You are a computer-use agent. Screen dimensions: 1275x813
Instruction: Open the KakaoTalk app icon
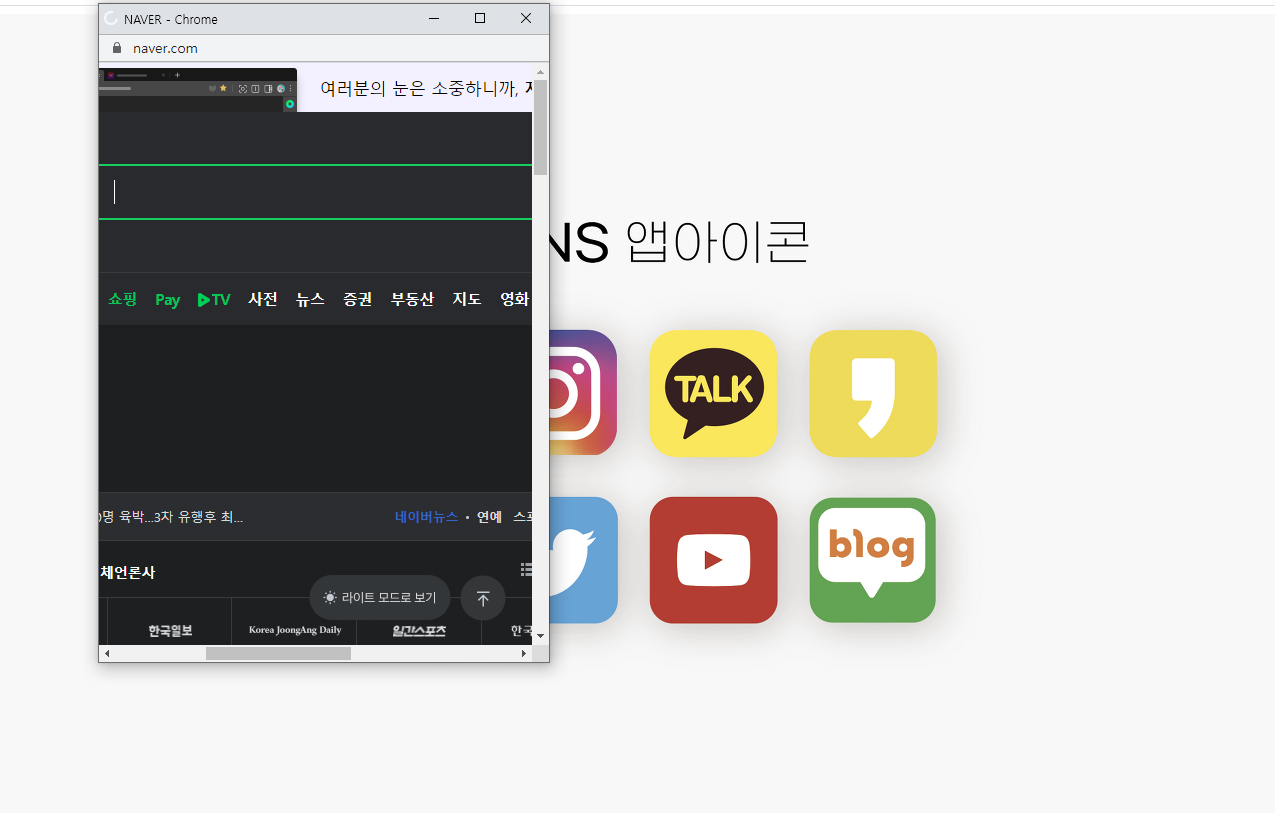tap(713, 393)
